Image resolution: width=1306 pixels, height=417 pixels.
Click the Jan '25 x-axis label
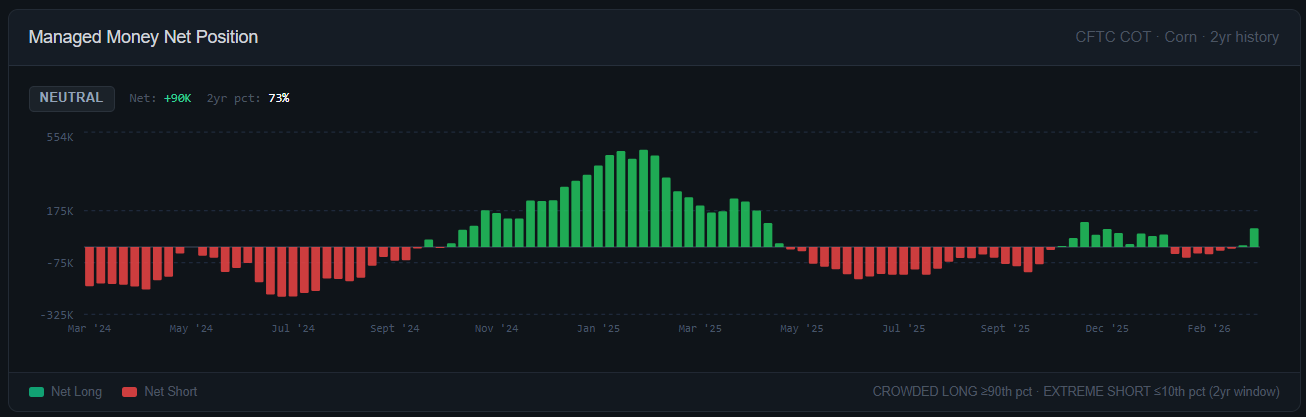click(599, 328)
